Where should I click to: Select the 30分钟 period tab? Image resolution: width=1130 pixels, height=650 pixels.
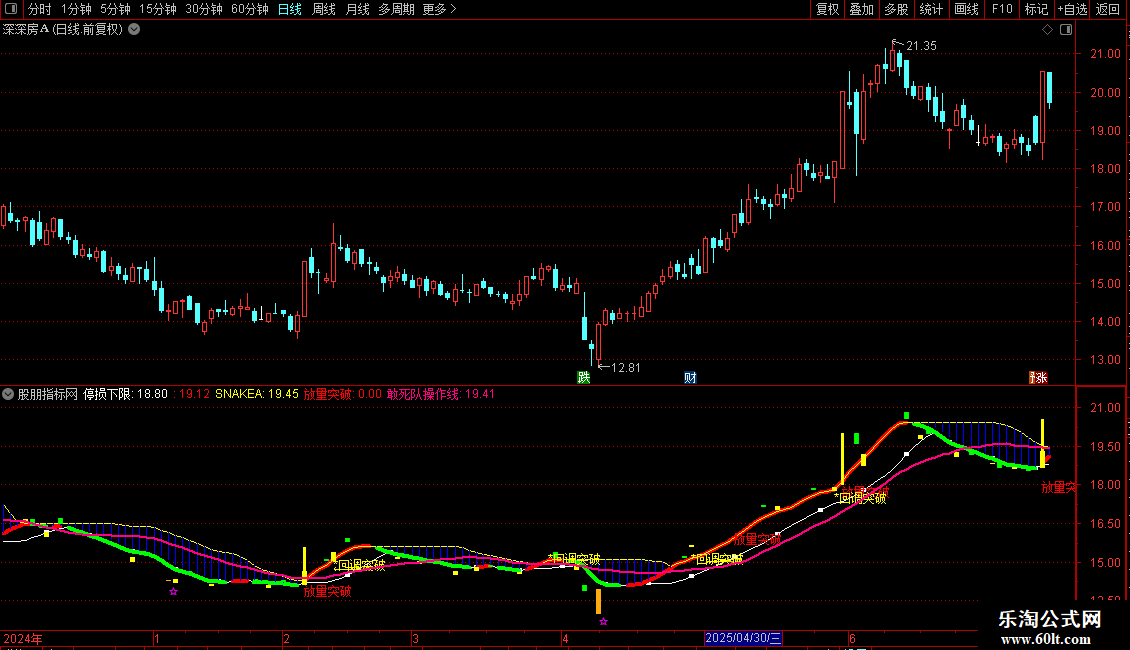click(204, 9)
